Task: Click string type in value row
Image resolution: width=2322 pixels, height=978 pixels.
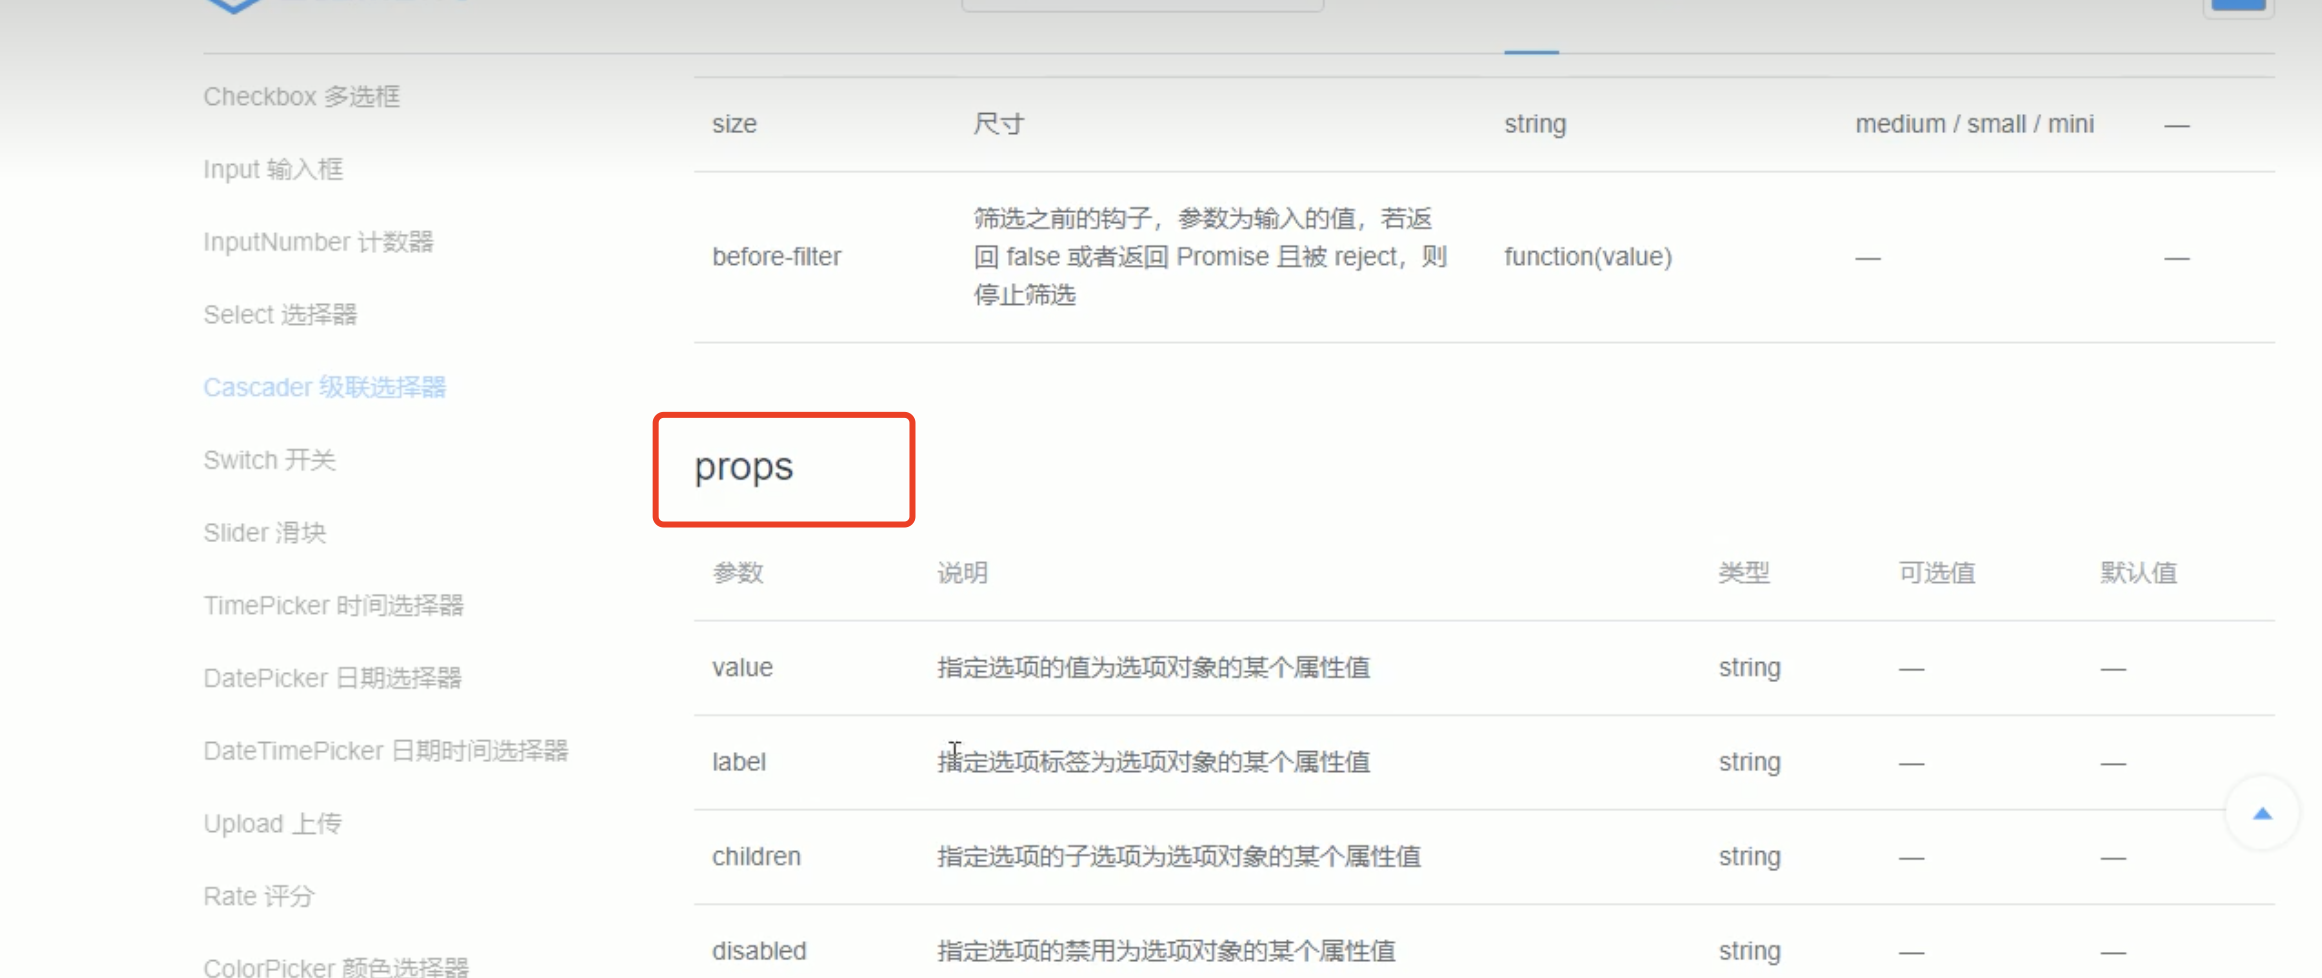Action: (1749, 668)
